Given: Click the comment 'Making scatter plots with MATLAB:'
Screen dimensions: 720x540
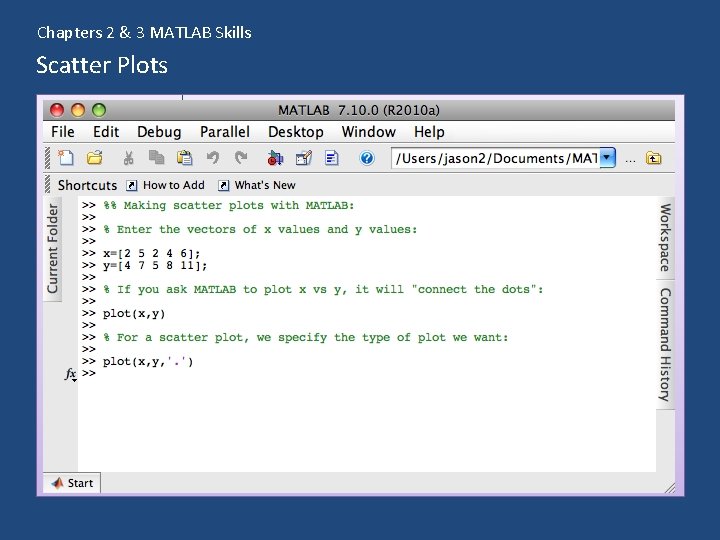Looking at the screenshot, I should [229, 205].
